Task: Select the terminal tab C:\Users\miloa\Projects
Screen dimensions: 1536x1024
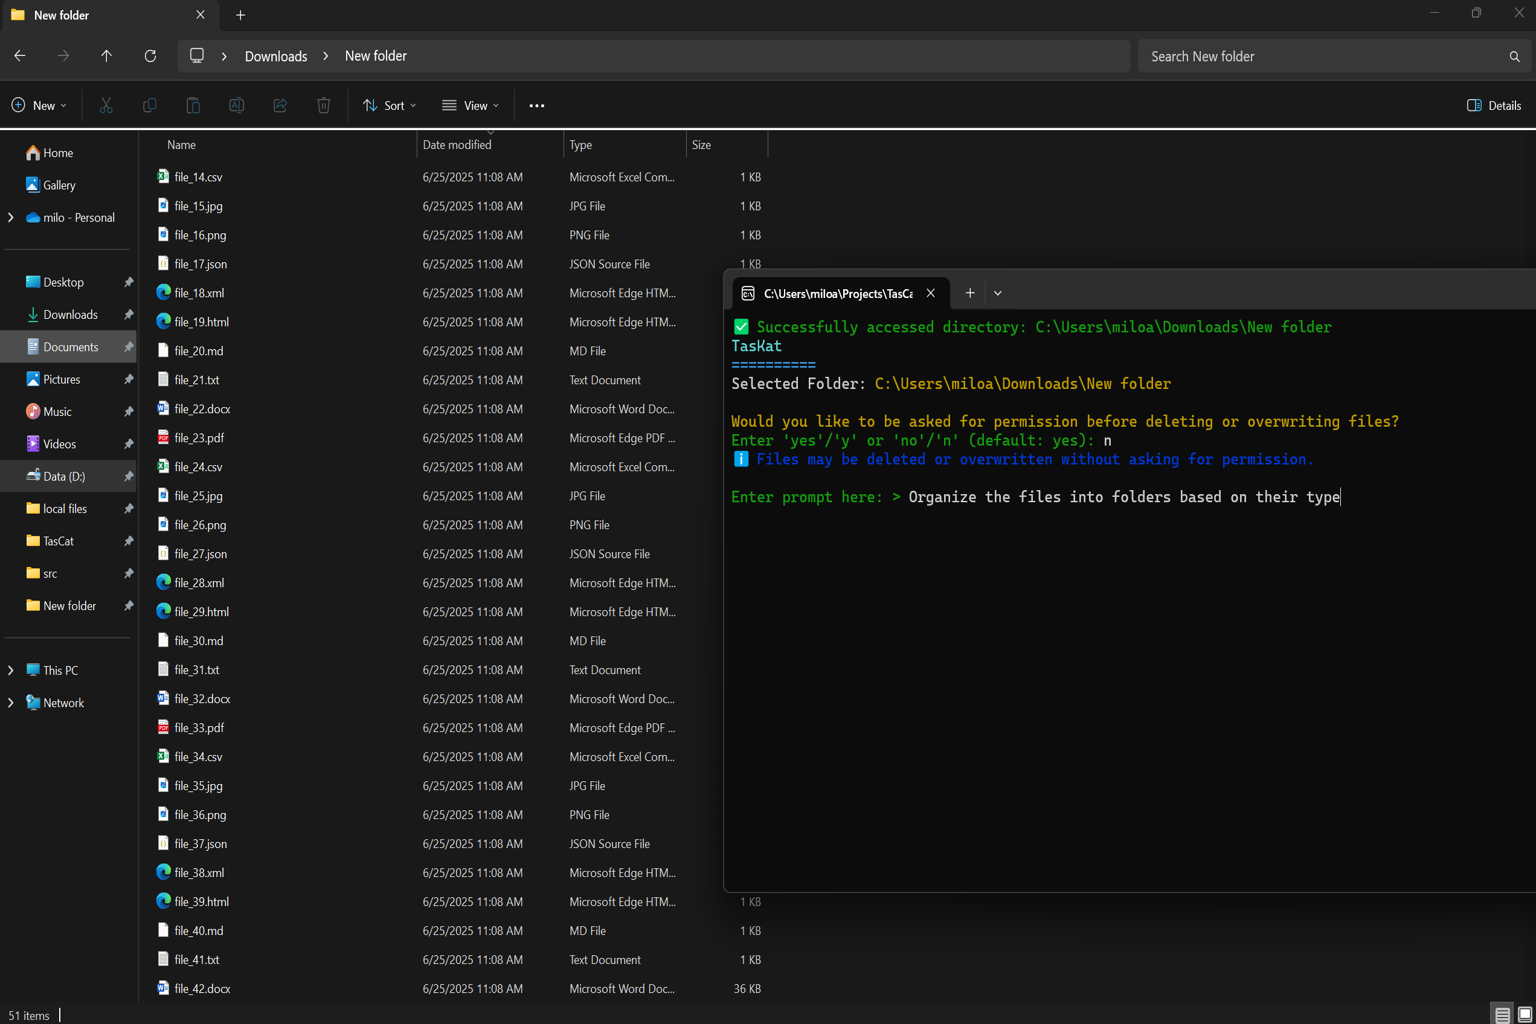Action: coord(838,293)
